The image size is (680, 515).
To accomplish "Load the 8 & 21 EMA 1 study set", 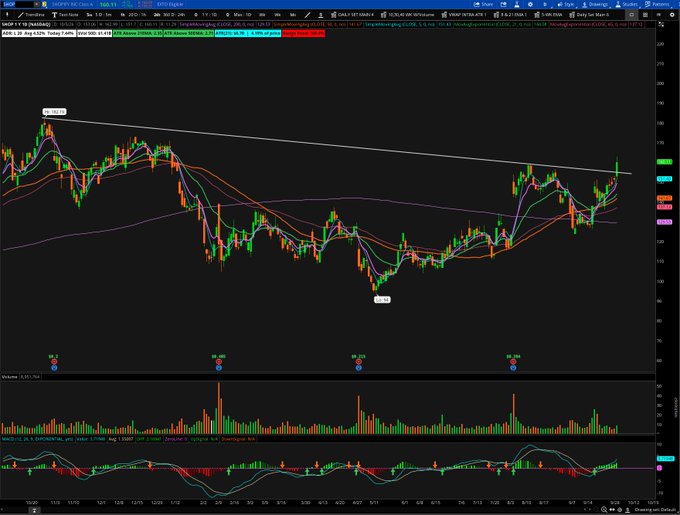I will [x=510, y=15].
